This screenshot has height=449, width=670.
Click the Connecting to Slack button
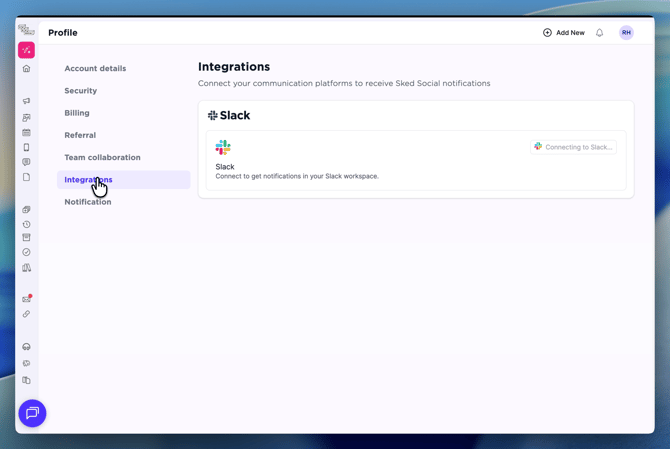tap(573, 147)
